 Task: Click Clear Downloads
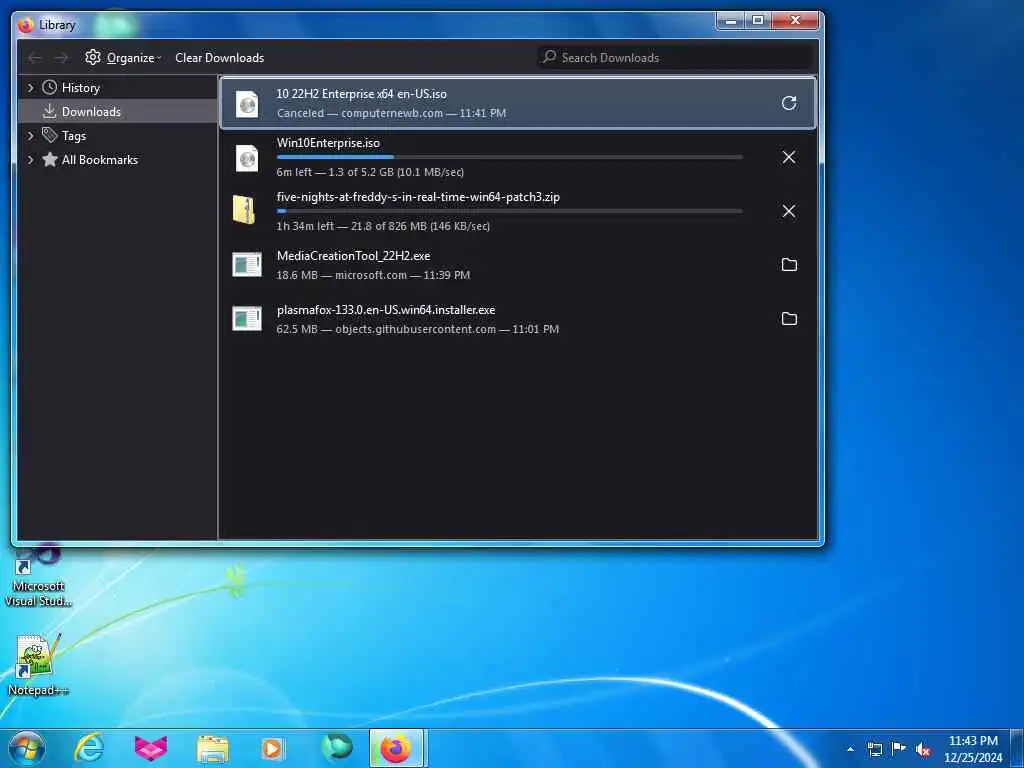[x=219, y=57]
